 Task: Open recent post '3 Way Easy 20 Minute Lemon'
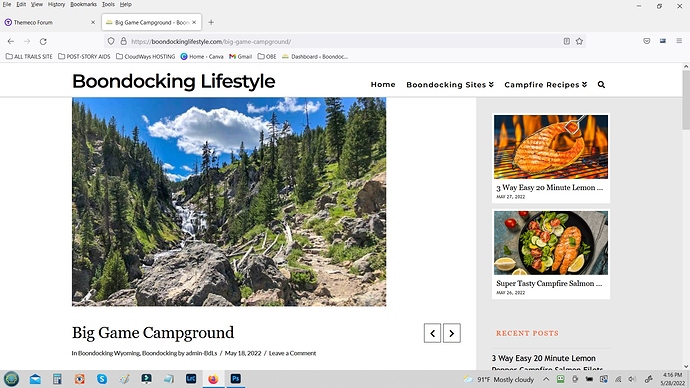543,358
